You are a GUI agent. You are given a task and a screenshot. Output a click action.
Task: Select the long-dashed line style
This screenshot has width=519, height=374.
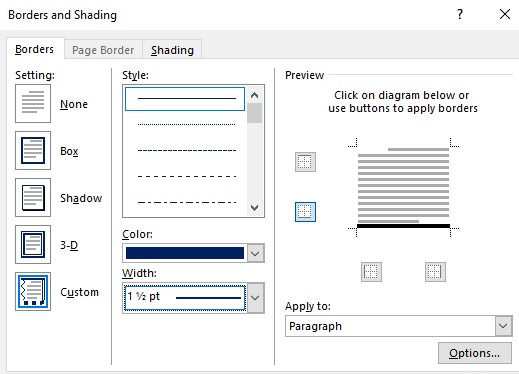[x=186, y=176]
